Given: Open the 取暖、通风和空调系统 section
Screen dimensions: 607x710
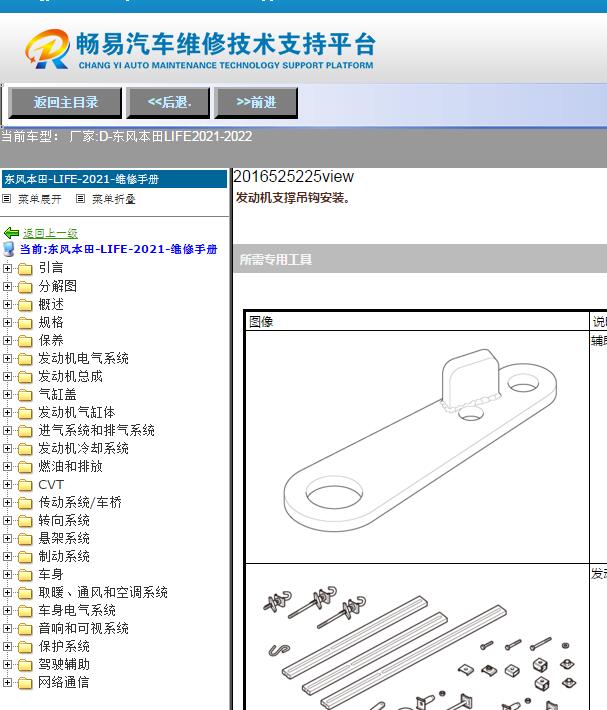Looking at the screenshot, I should point(103,592).
